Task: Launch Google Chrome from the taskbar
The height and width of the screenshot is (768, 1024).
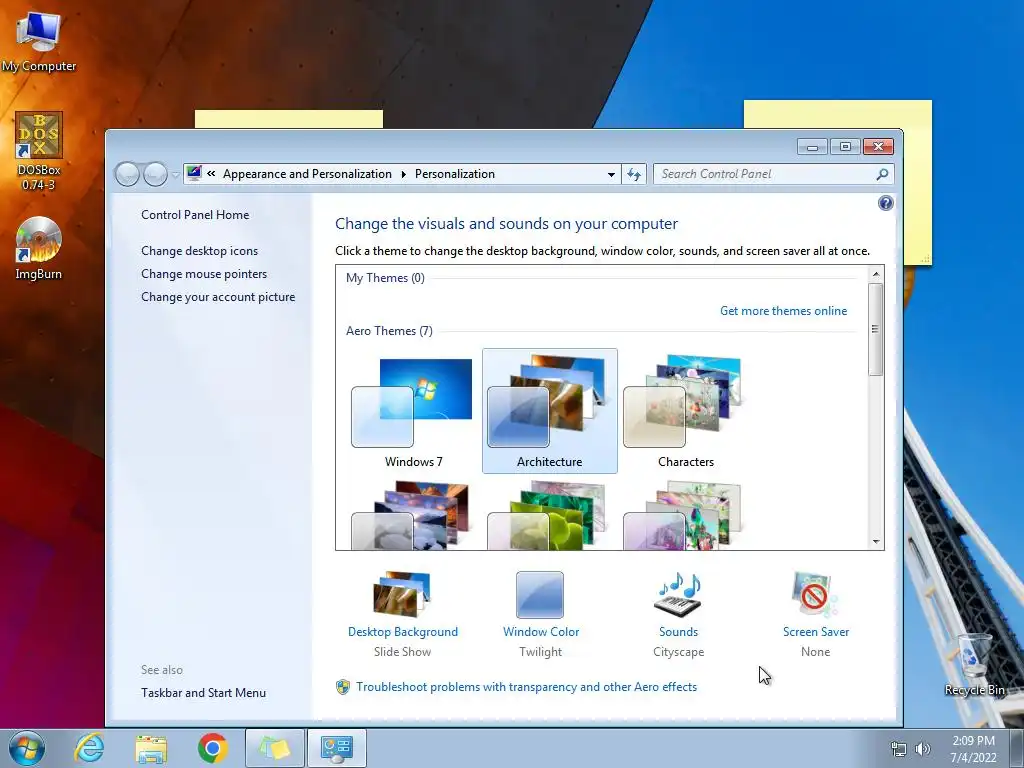Action: 212,748
